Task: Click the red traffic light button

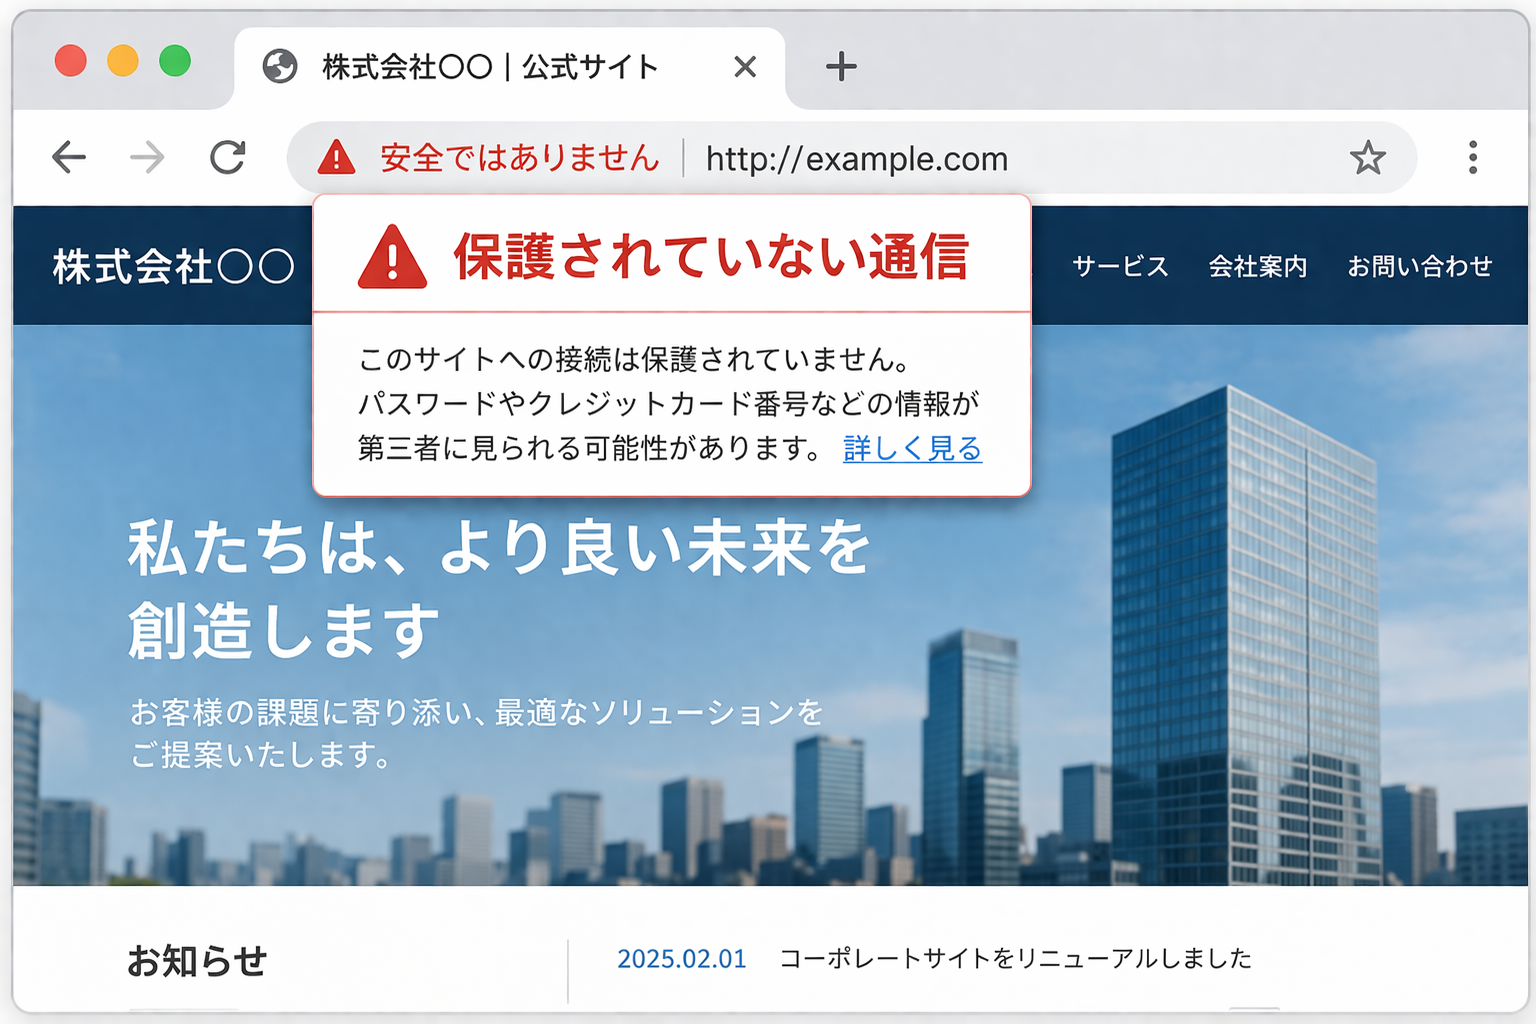Action: point(70,61)
